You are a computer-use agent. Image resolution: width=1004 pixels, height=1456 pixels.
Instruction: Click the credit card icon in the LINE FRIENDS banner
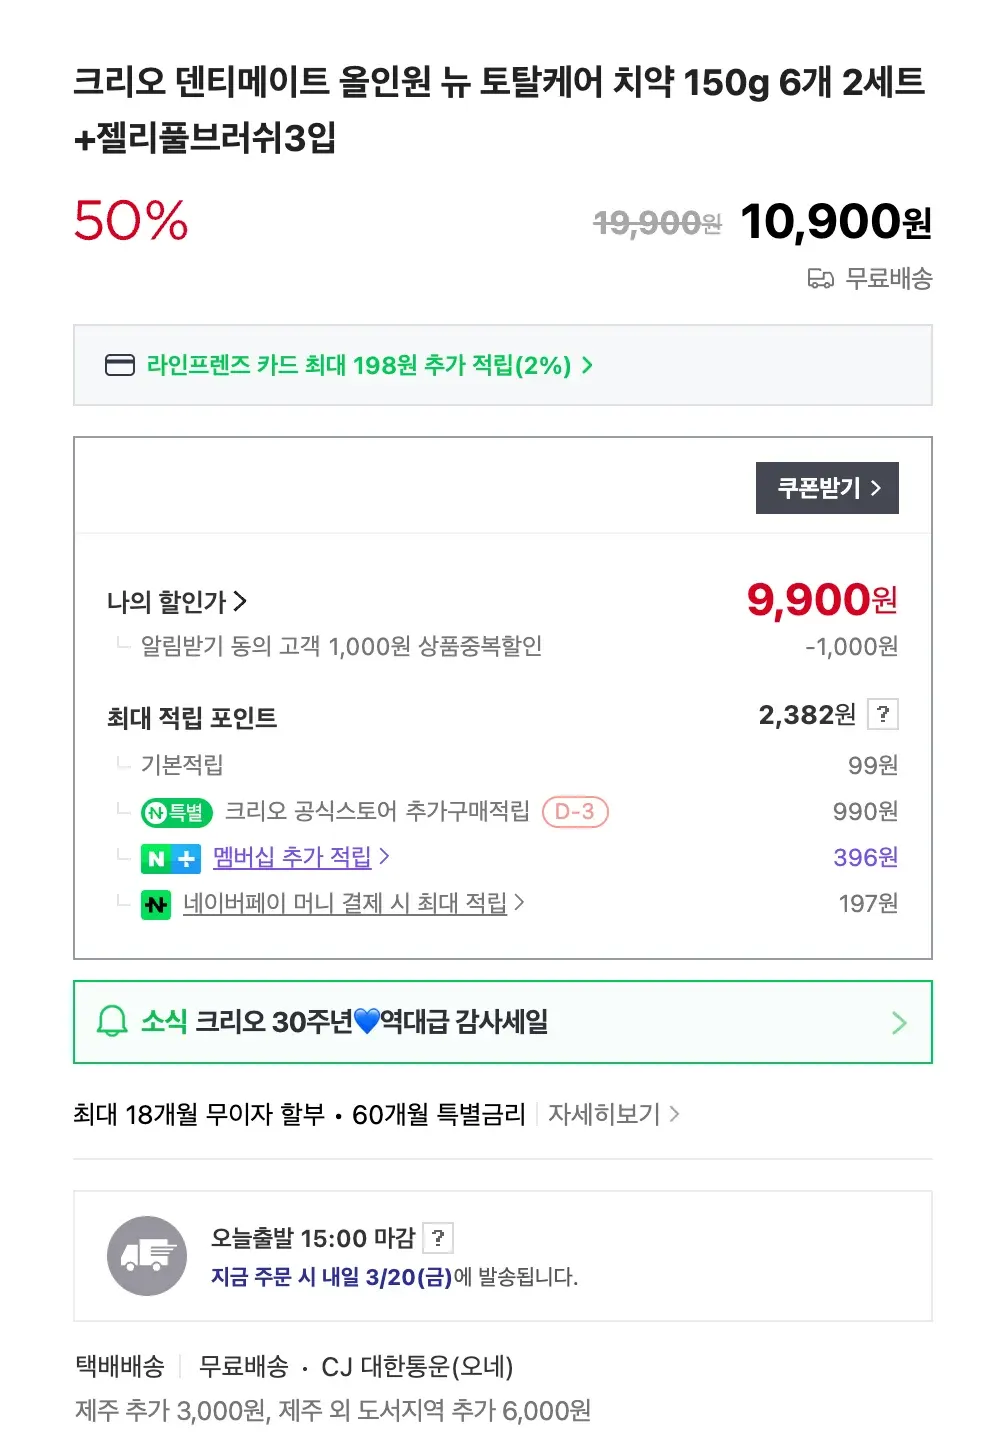coord(120,365)
